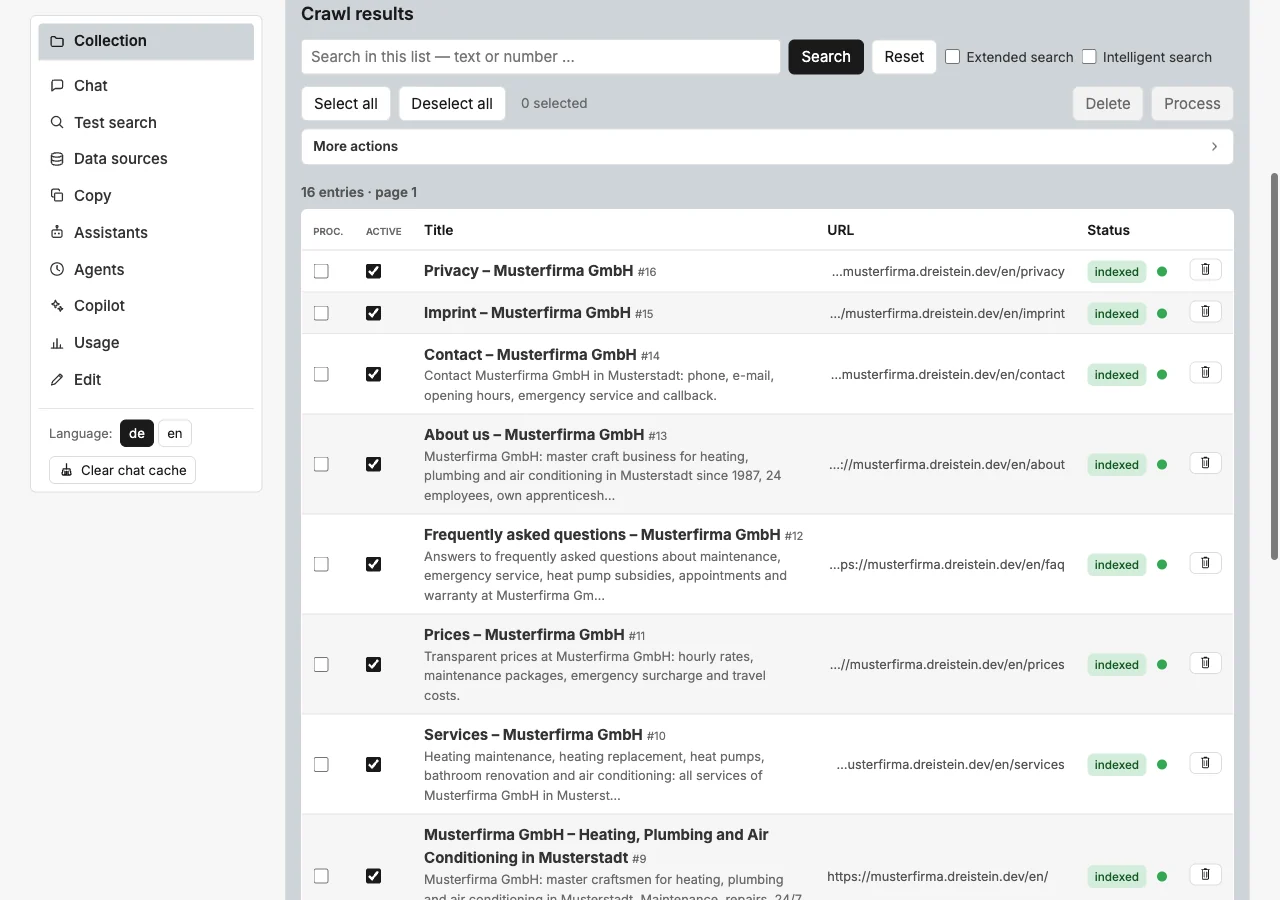Click the trash icon for Contact row
1280x900 pixels.
pyautogui.click(x=1205, y=373)
